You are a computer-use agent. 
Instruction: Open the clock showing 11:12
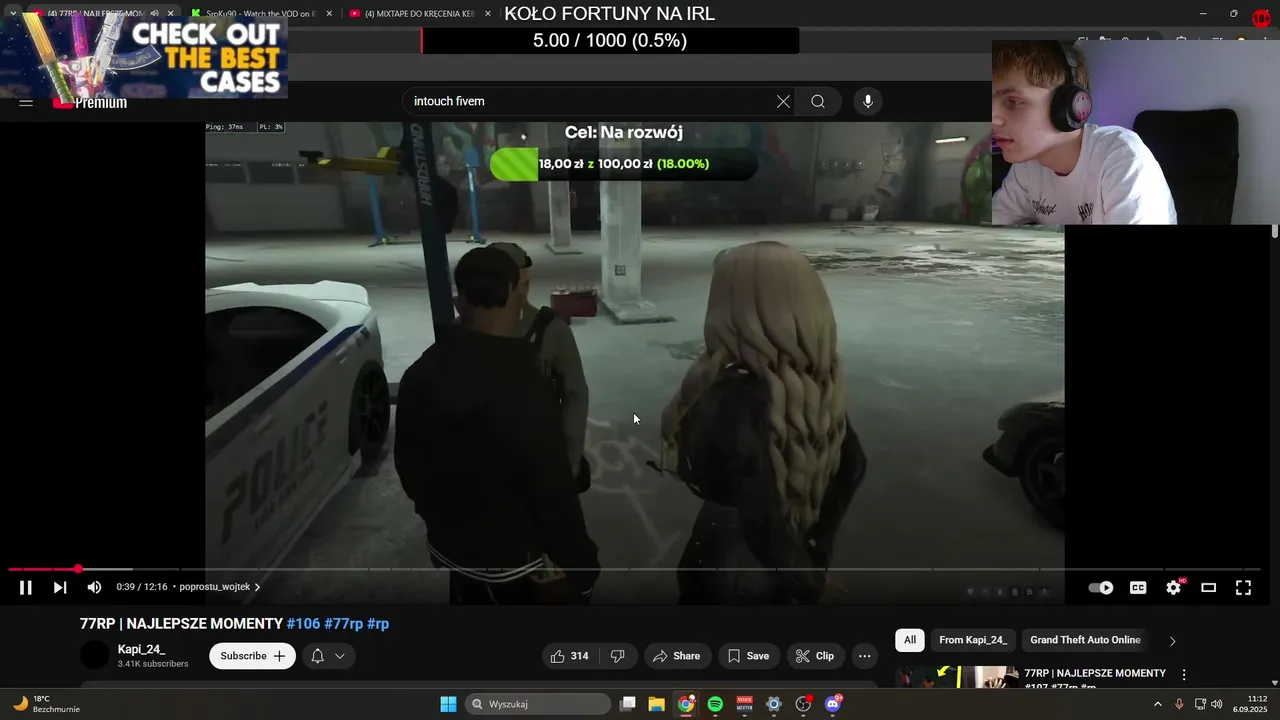click(1250, 704)
